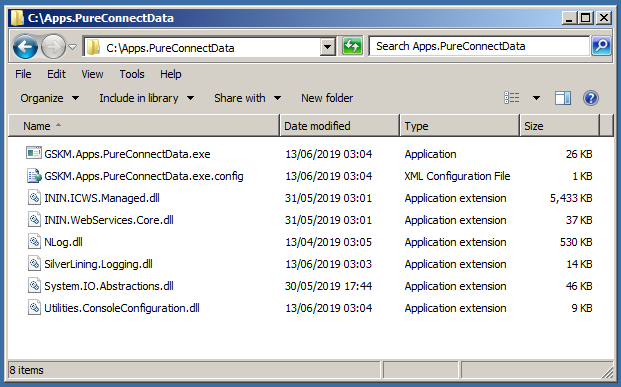
Task: Click the GSKM.Apps.PureConnectData.exe application icon
Action: click(34, 153)
